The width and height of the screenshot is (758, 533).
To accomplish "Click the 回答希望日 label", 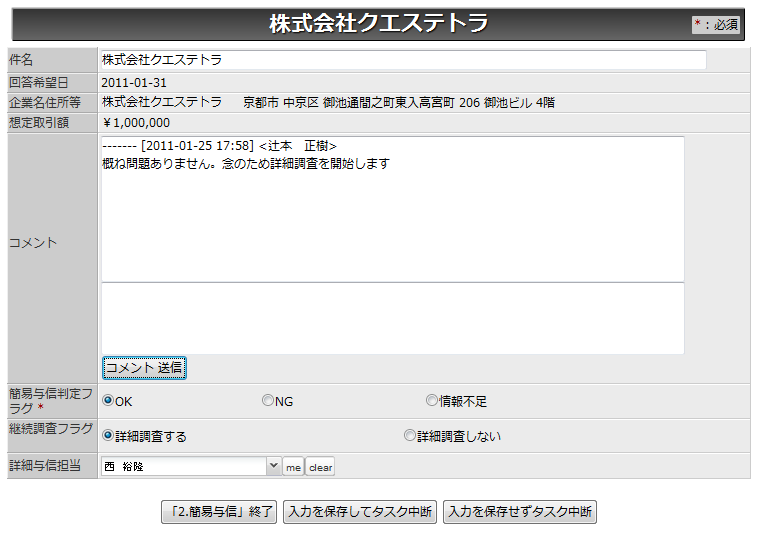I will coord(39,83).
